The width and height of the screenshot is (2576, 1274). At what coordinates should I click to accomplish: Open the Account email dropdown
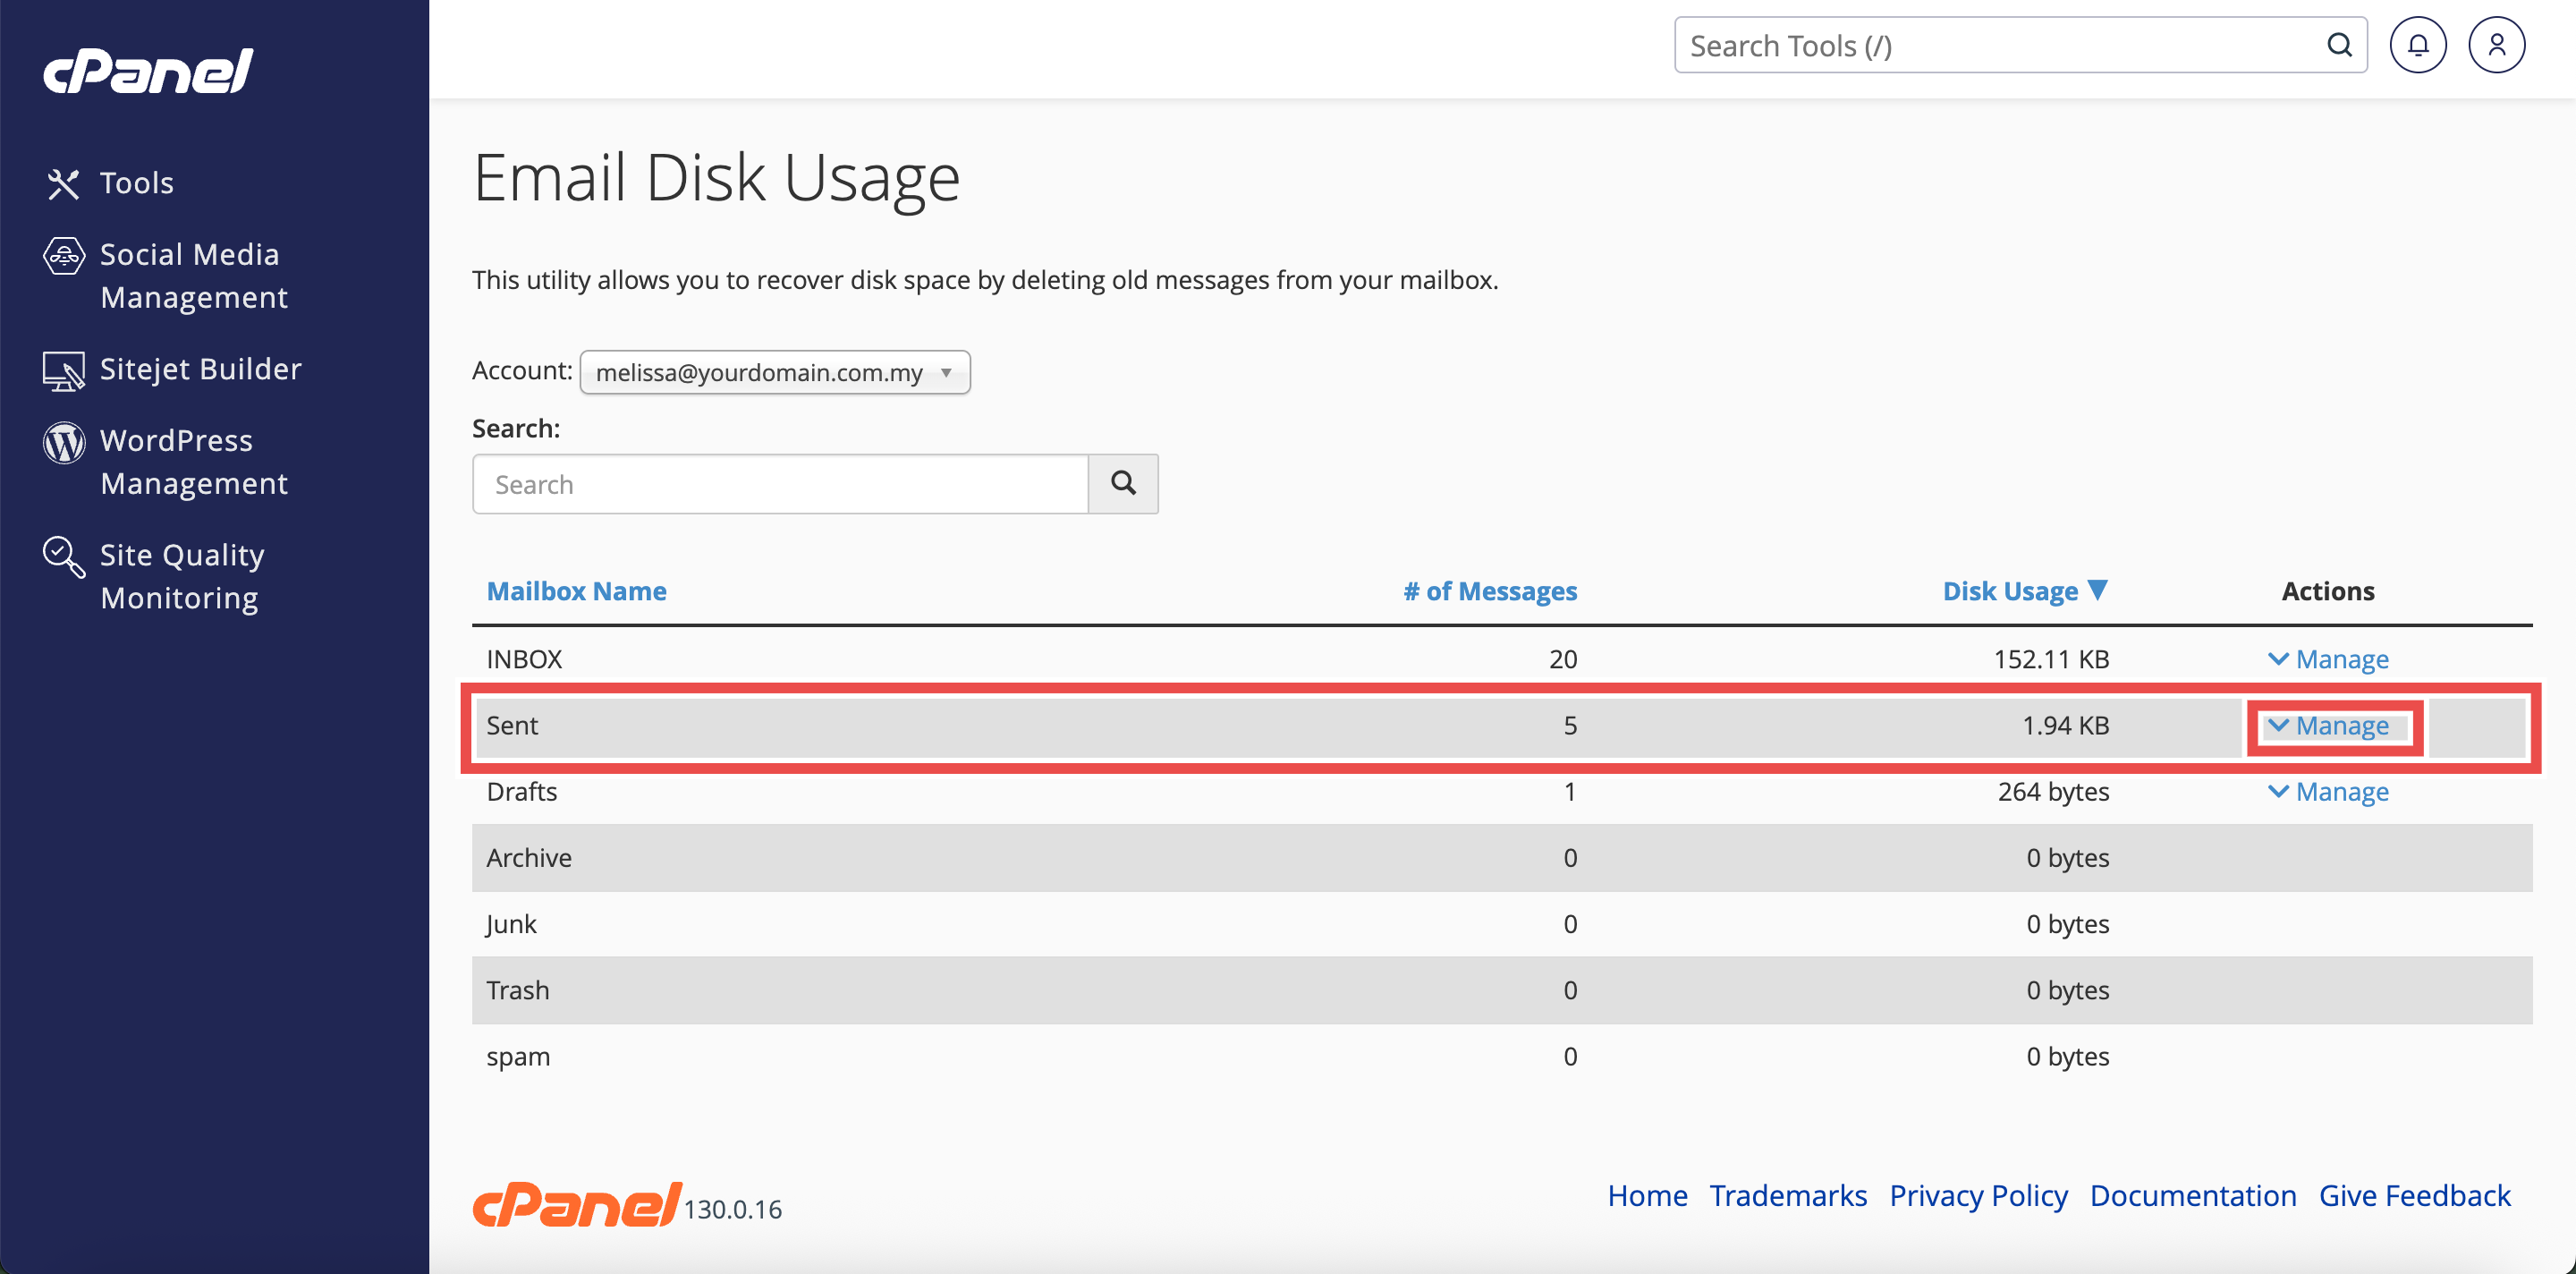774,372
